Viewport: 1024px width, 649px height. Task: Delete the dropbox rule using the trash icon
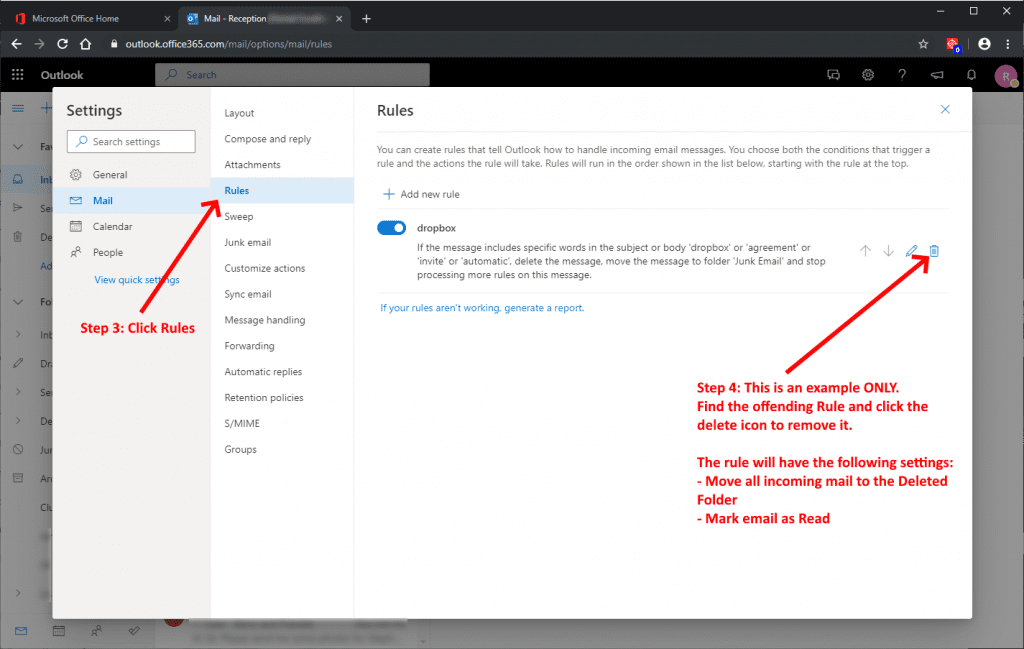coord(933,251)
